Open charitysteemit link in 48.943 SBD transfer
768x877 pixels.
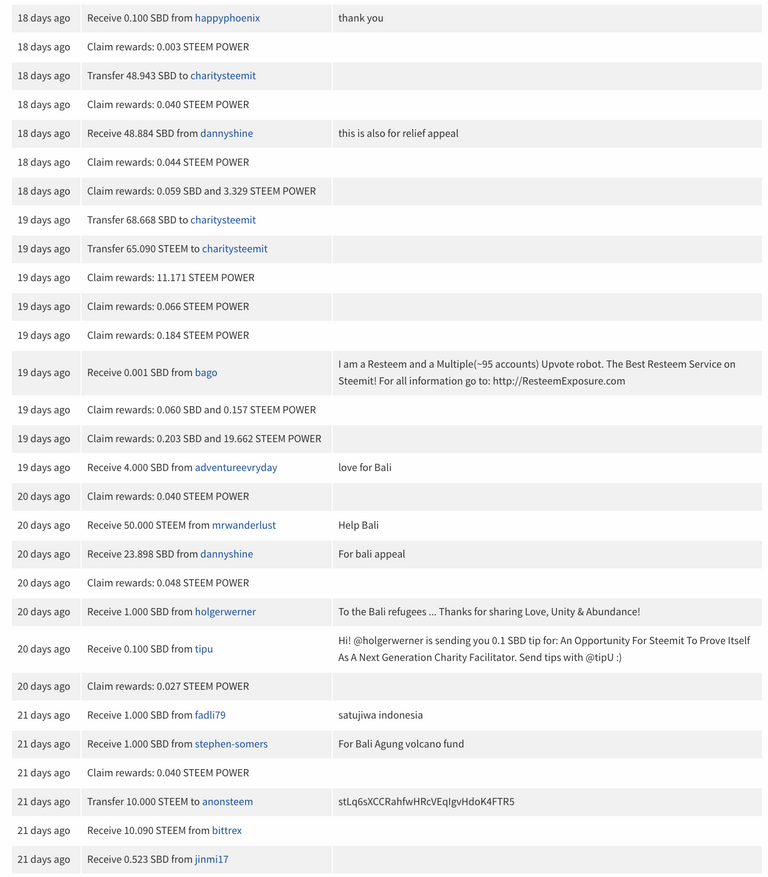point(223,76)
